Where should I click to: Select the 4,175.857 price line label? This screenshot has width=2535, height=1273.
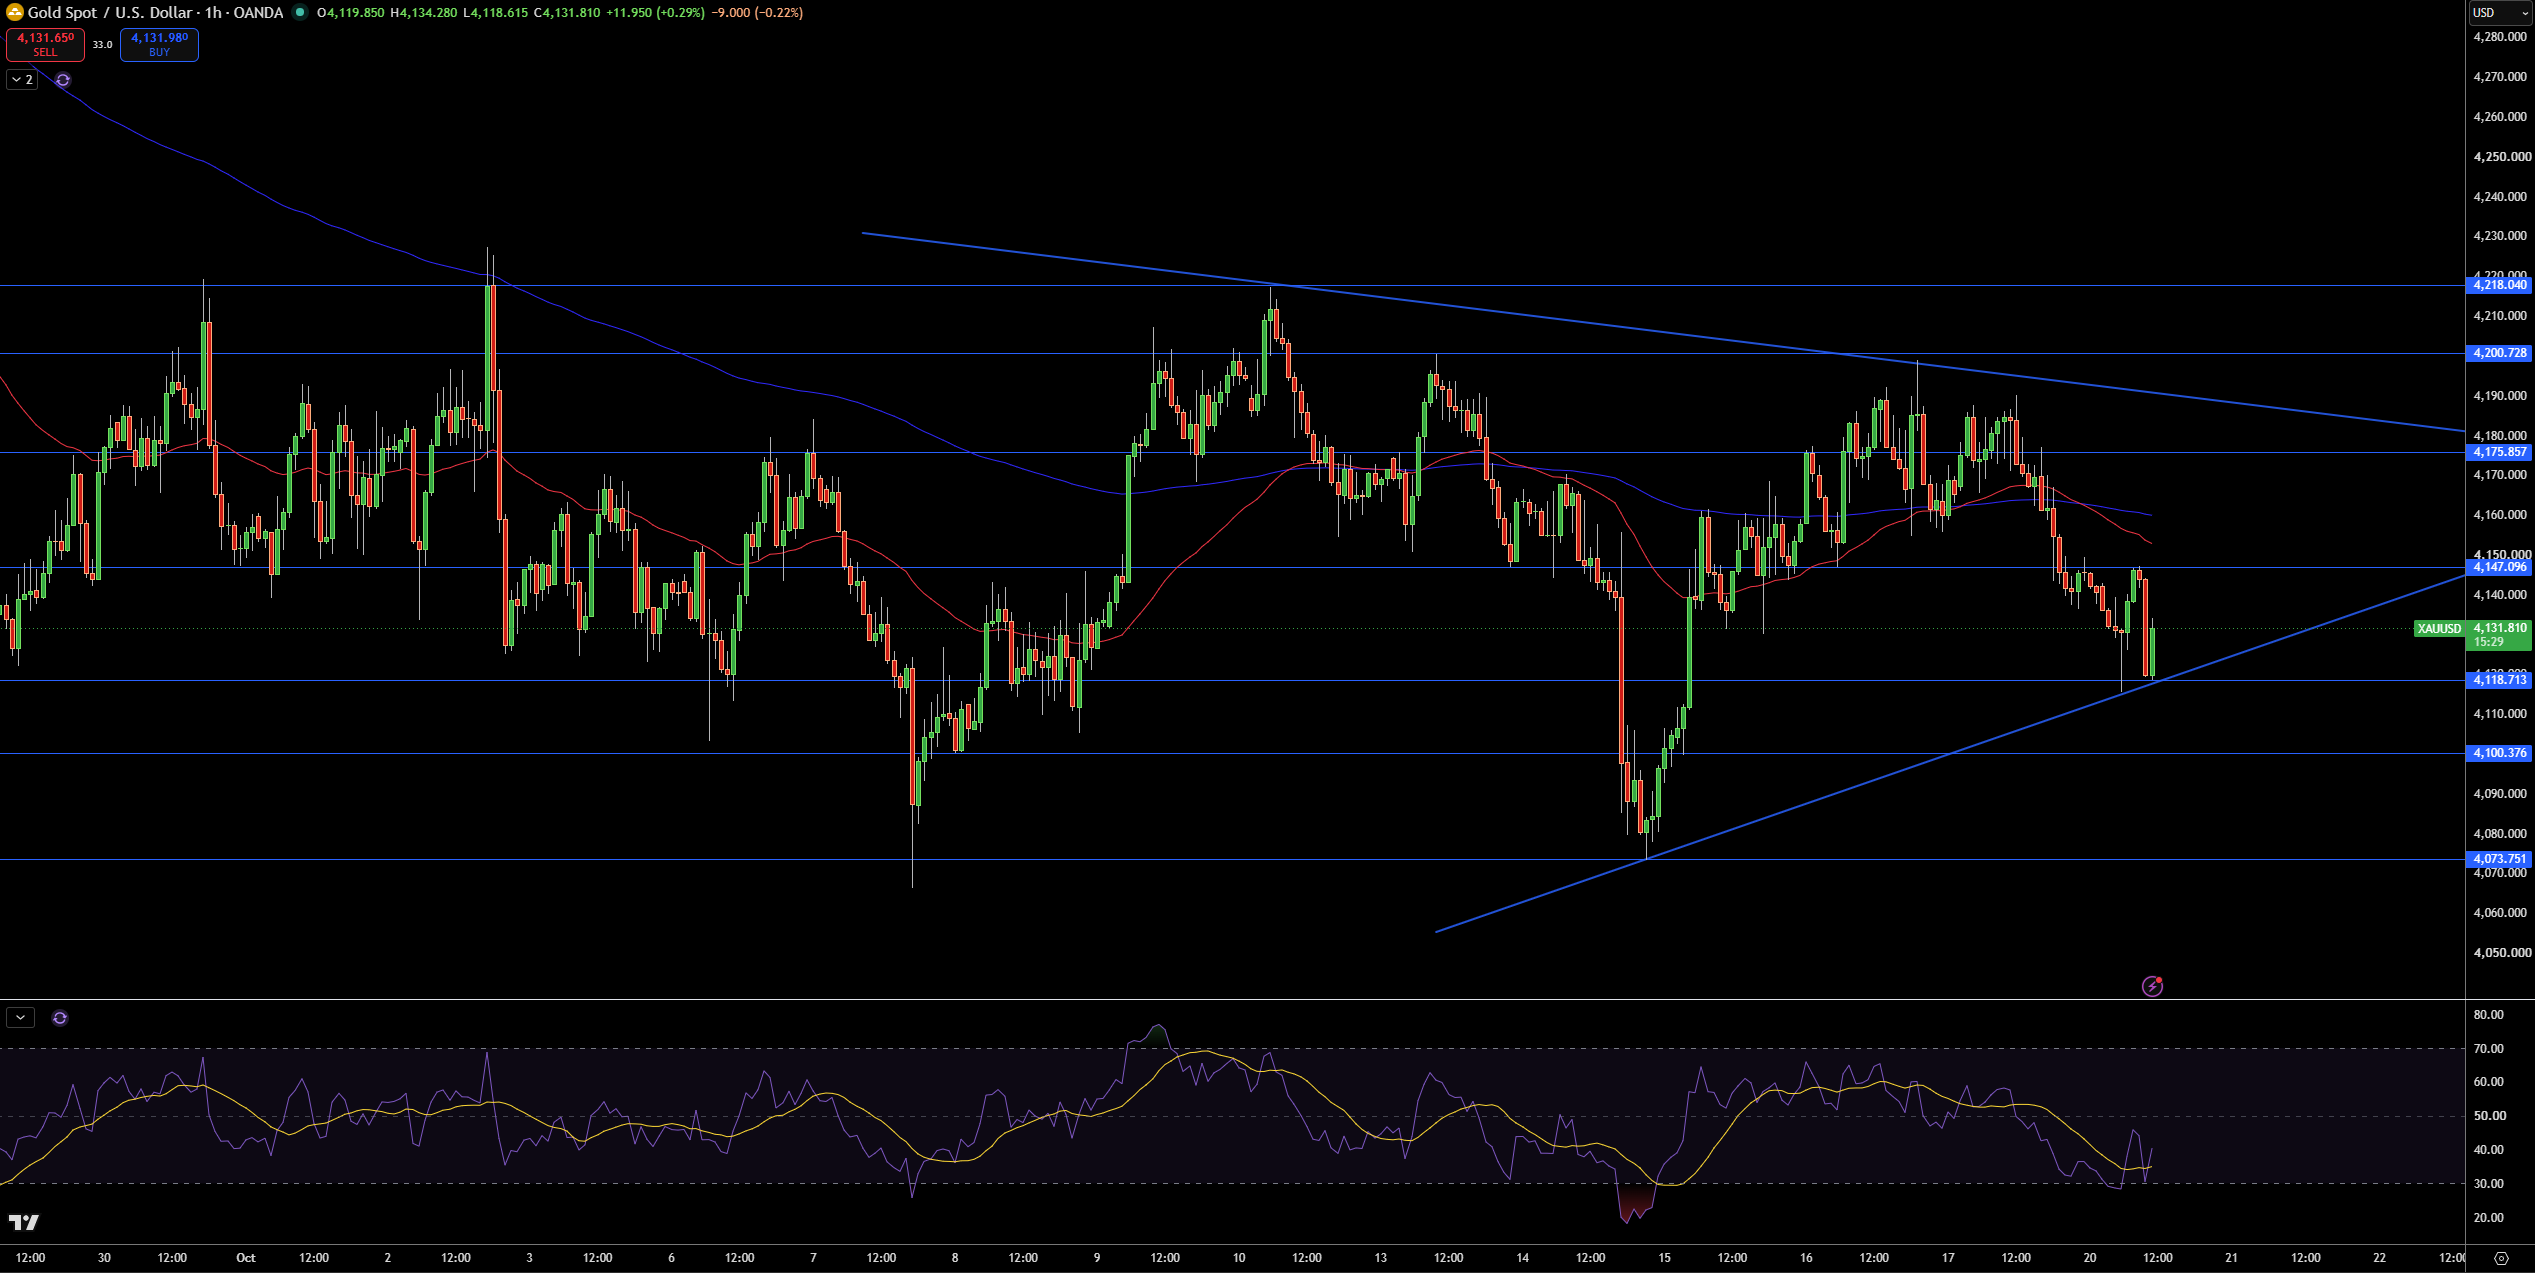[x=2500, y=452]
